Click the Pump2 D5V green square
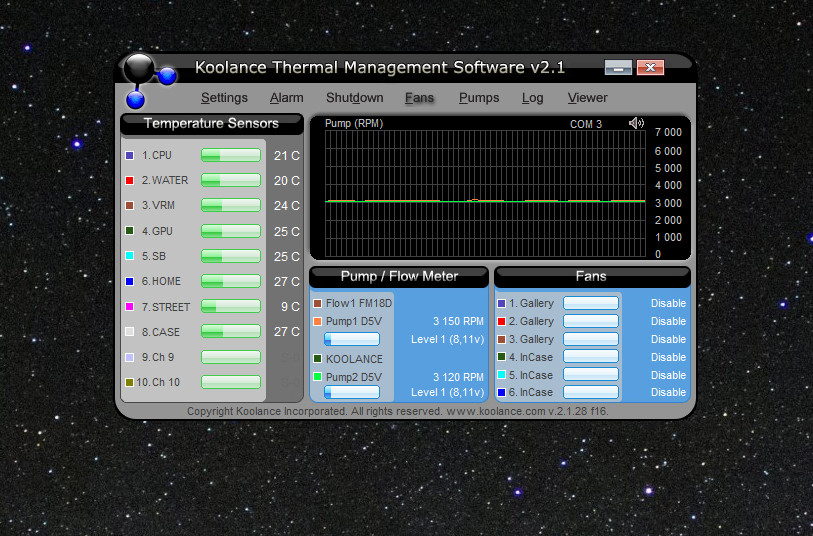The width and height of the screenshot is (813, 536). click(x=318, y=377)
